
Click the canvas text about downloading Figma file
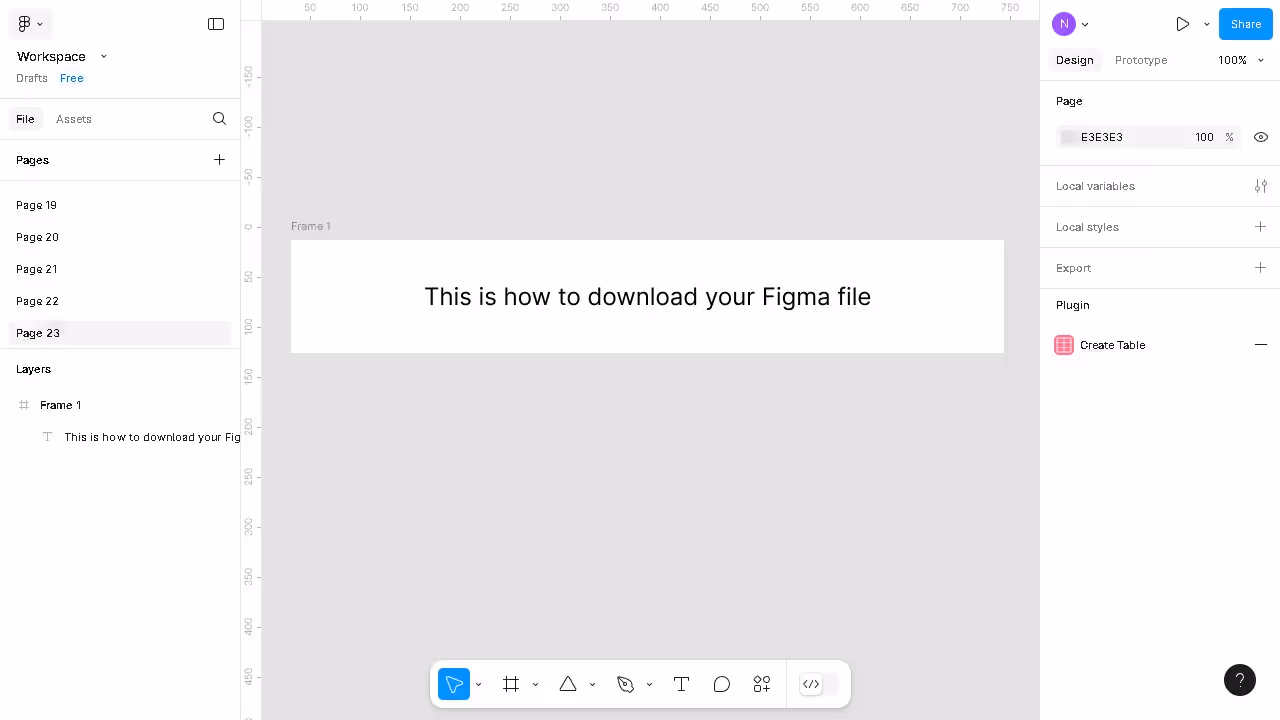[x=647, y=297]
